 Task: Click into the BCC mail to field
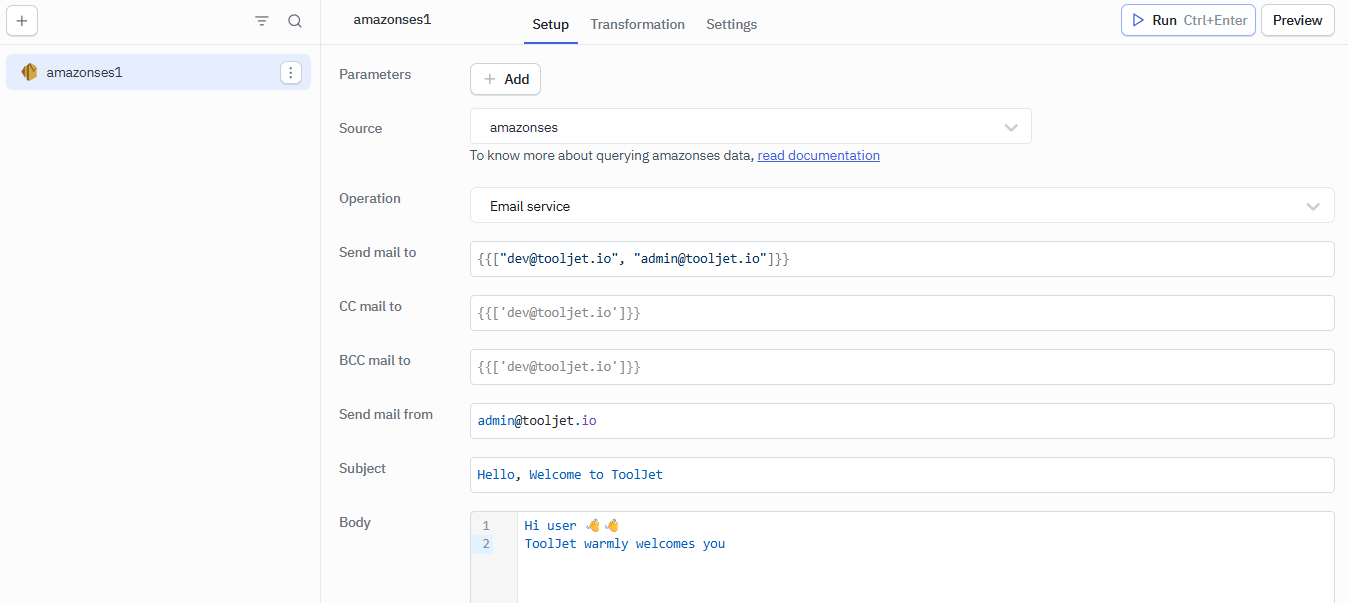point(901,367)
